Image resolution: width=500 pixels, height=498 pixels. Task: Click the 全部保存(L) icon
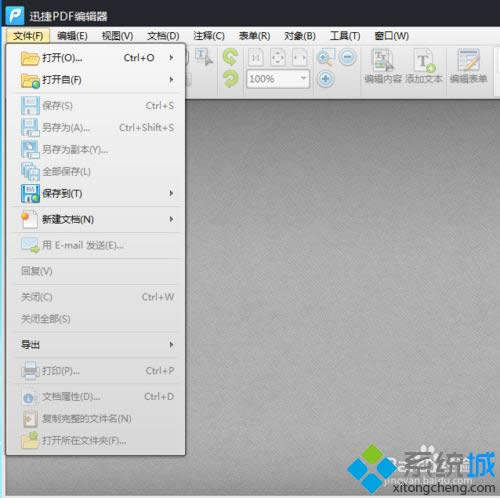[30, 171]
